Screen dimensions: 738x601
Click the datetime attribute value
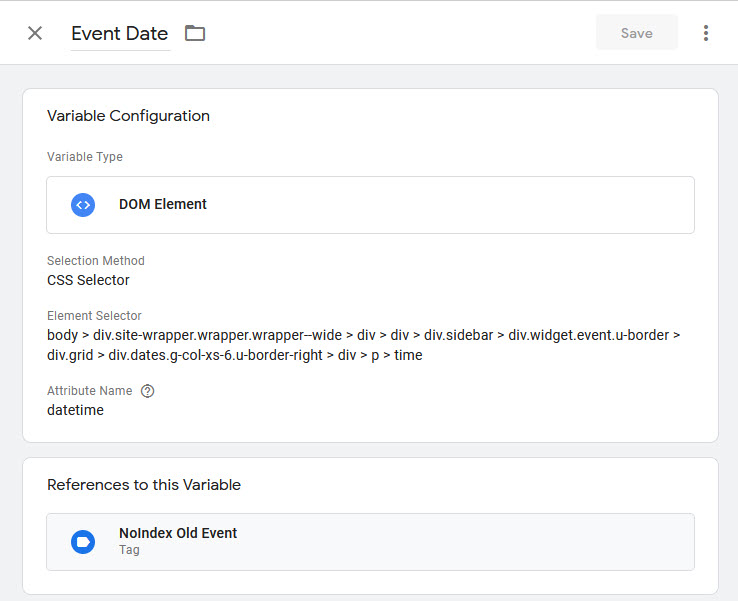(x=75, y=410)
